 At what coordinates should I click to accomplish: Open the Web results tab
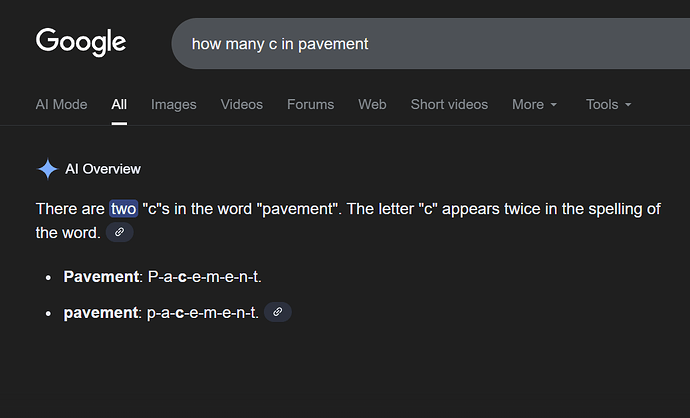coord(372,104)
